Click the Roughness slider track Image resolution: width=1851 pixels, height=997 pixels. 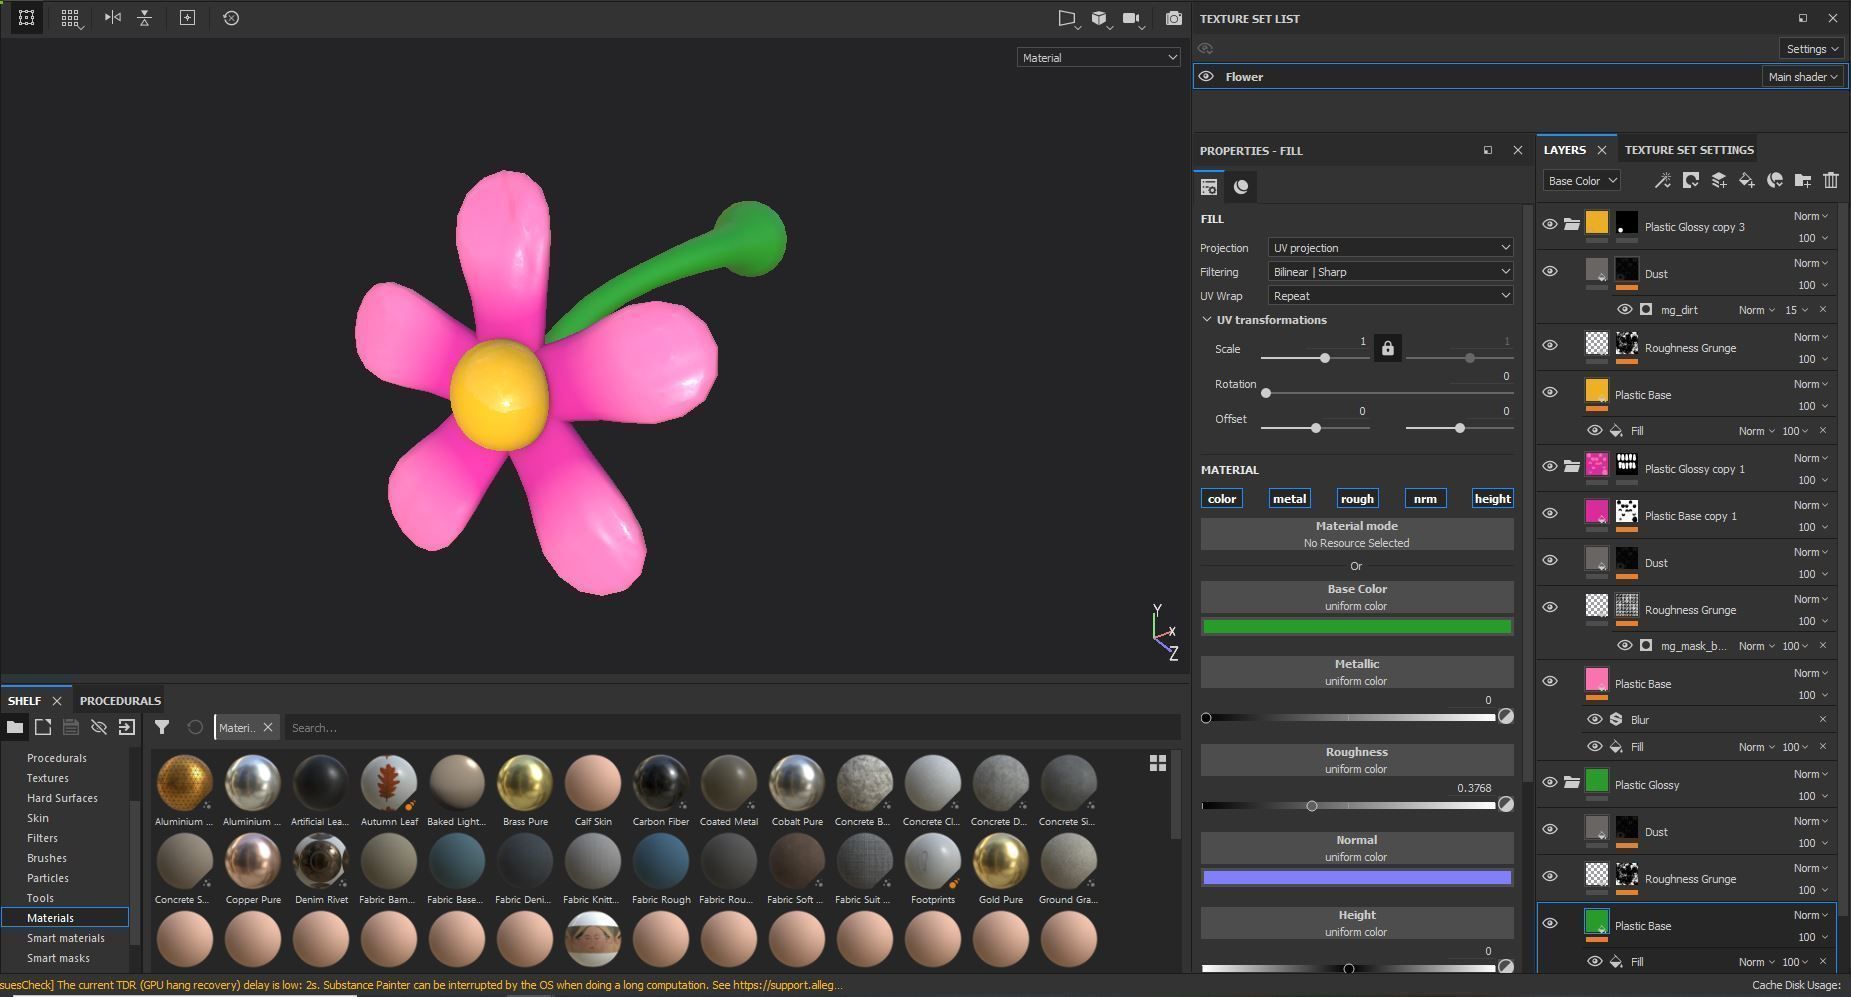click(1349, 806)
